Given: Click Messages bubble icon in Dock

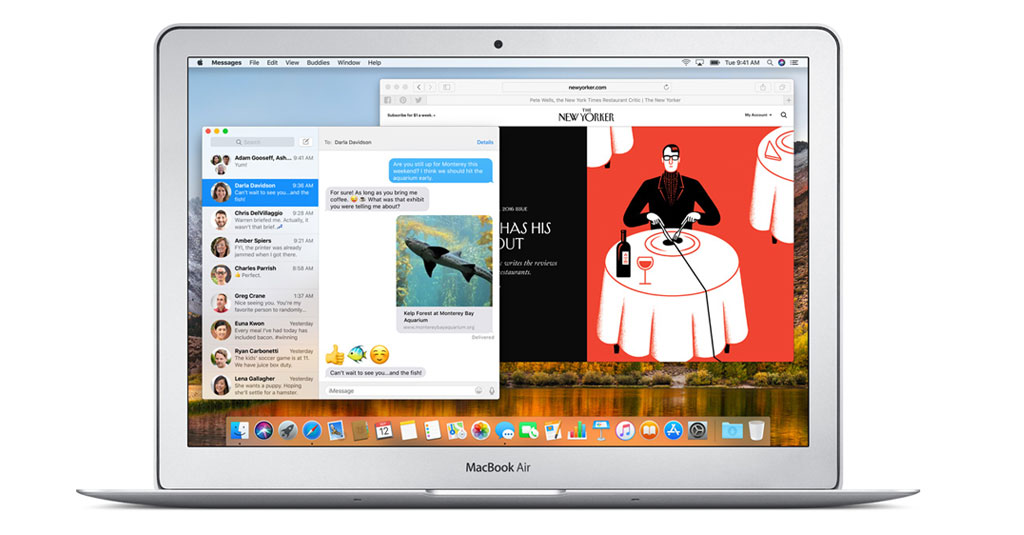Looking at the screenshot, I should click(x=505, y=430).
